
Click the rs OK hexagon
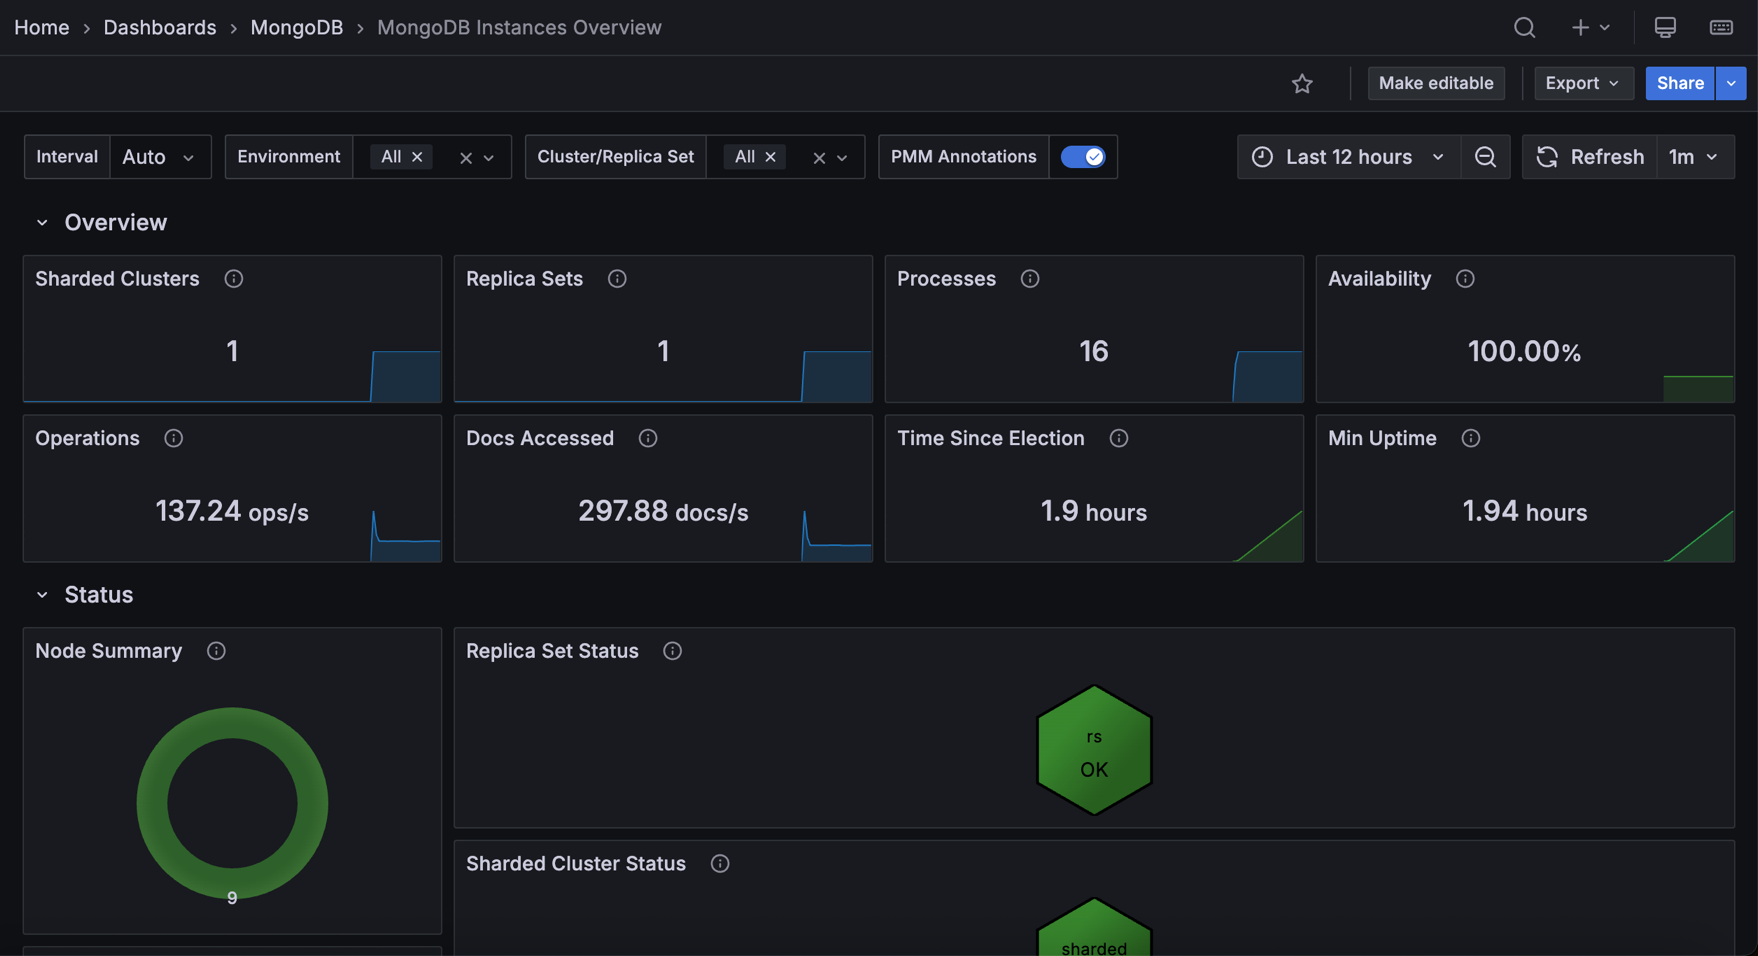coord(1094,750)
